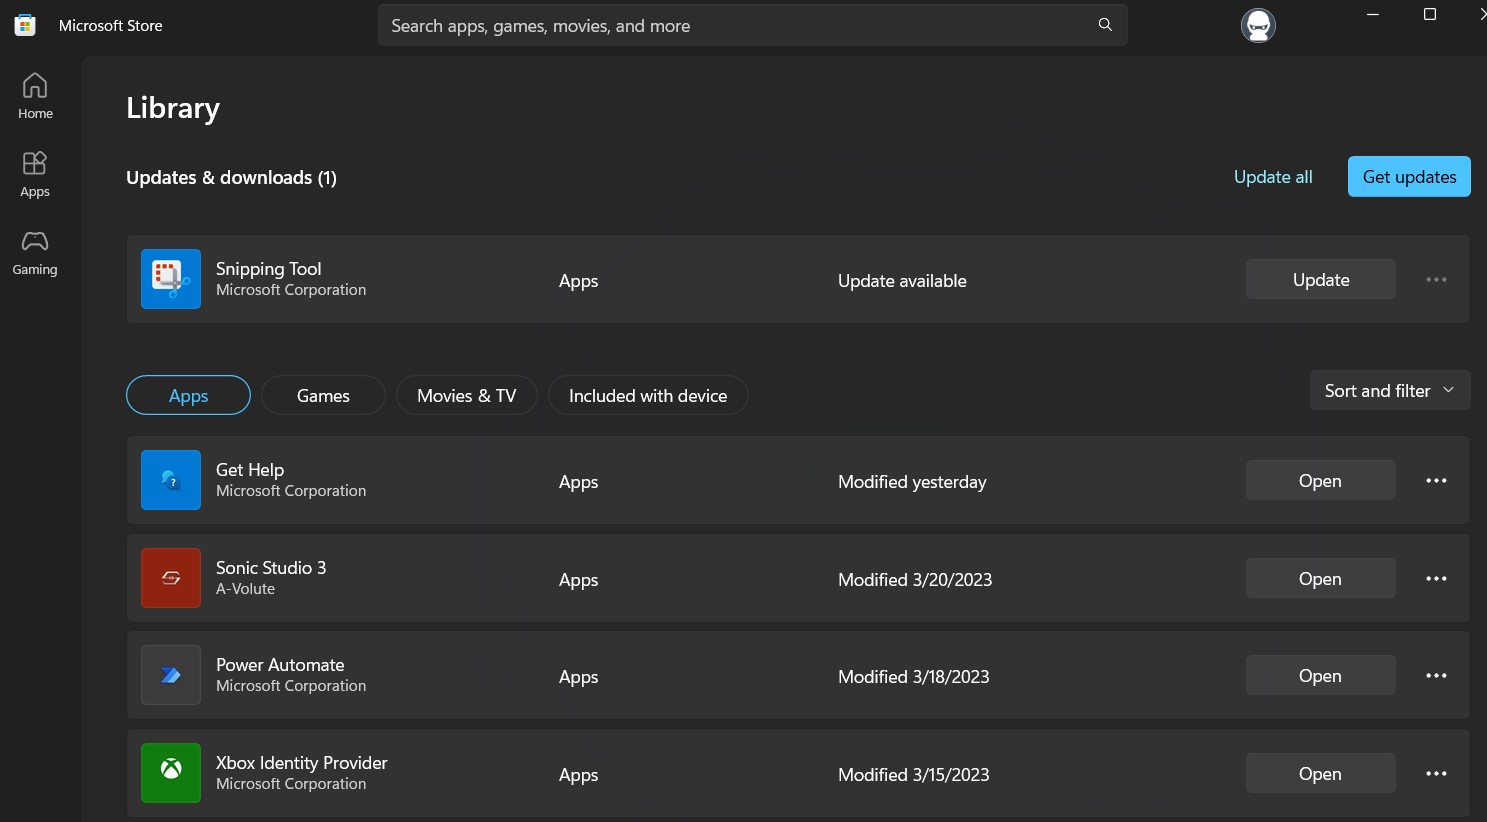Click the Modified 3/18/2023 text
Image resolution: width=1487 pixels, height=822 pixels.
[x=914, y=677]
